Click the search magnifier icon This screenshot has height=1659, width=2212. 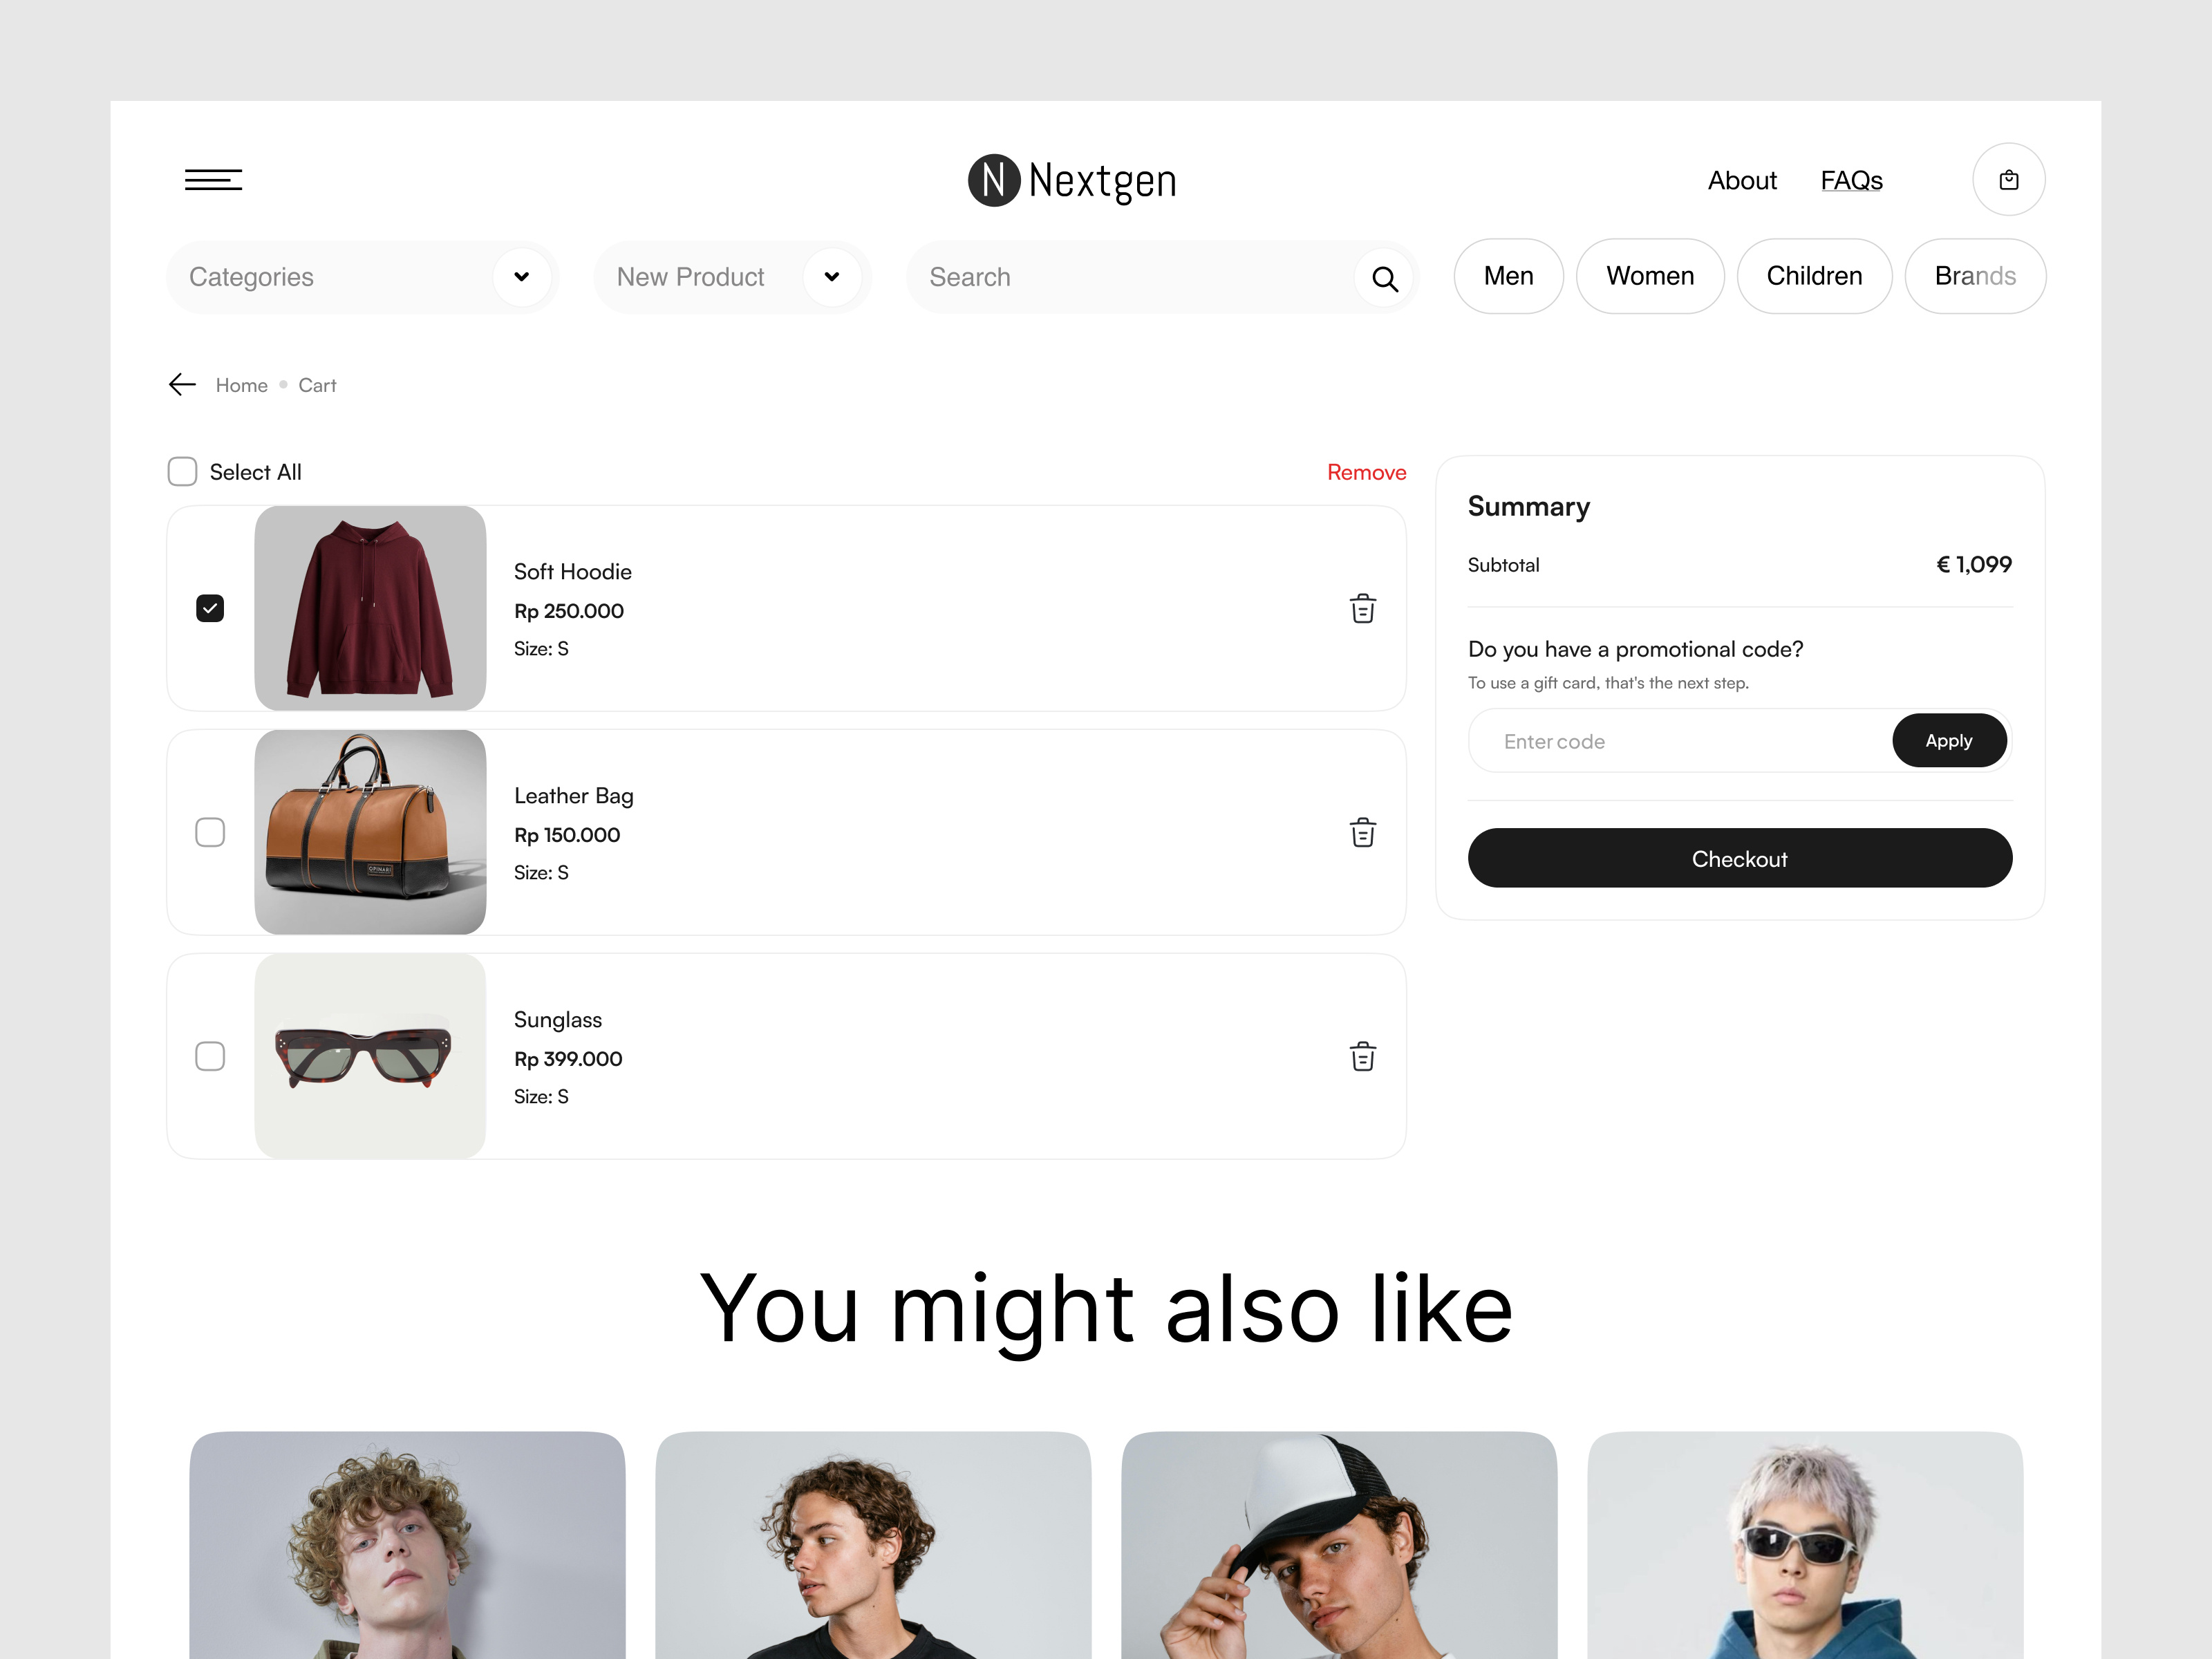pyautogui.click(x=1385, y=277)
